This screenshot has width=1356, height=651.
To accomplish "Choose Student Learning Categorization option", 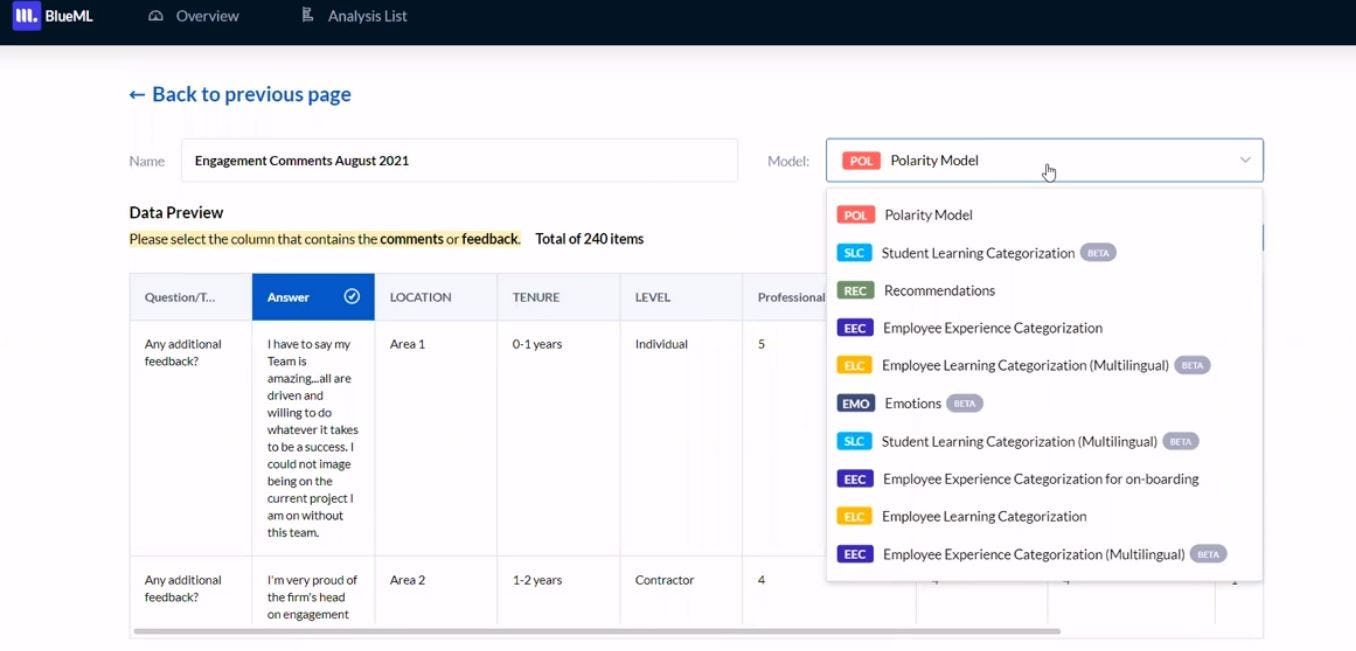I will [1044, 253].
